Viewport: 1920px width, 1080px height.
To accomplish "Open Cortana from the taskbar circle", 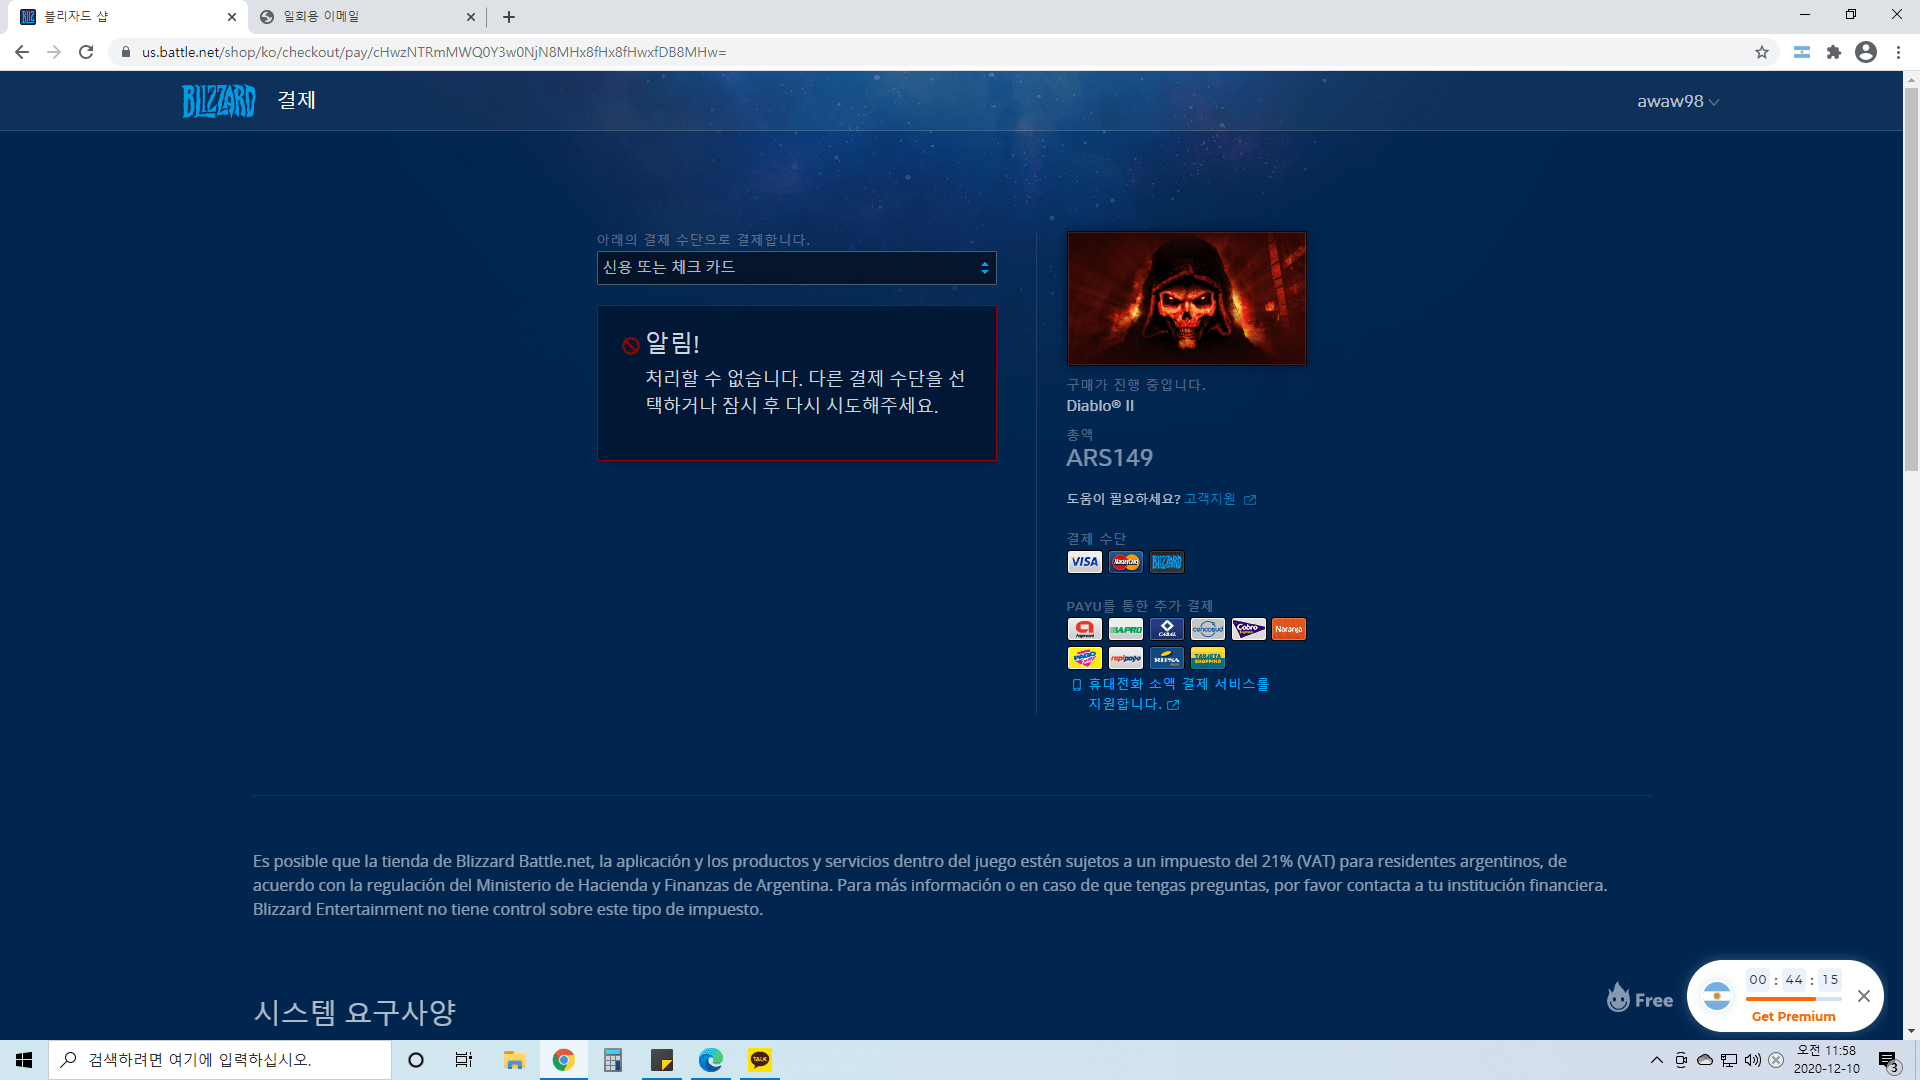I will point(416,1060).
